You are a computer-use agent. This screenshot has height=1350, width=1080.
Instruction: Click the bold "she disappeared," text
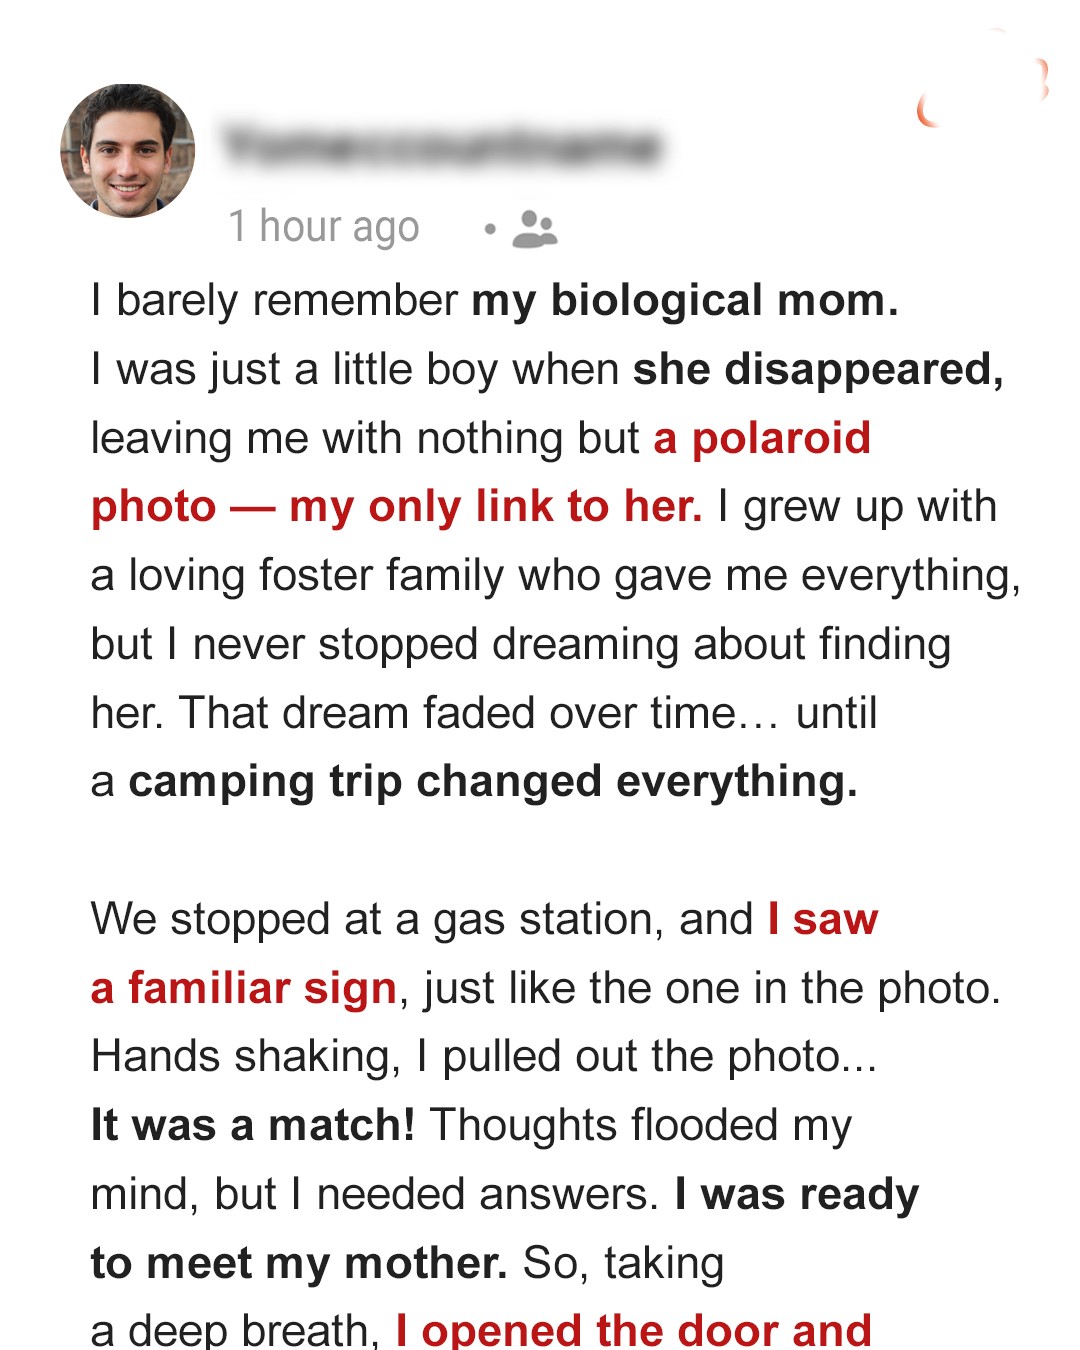click(818, 369)
